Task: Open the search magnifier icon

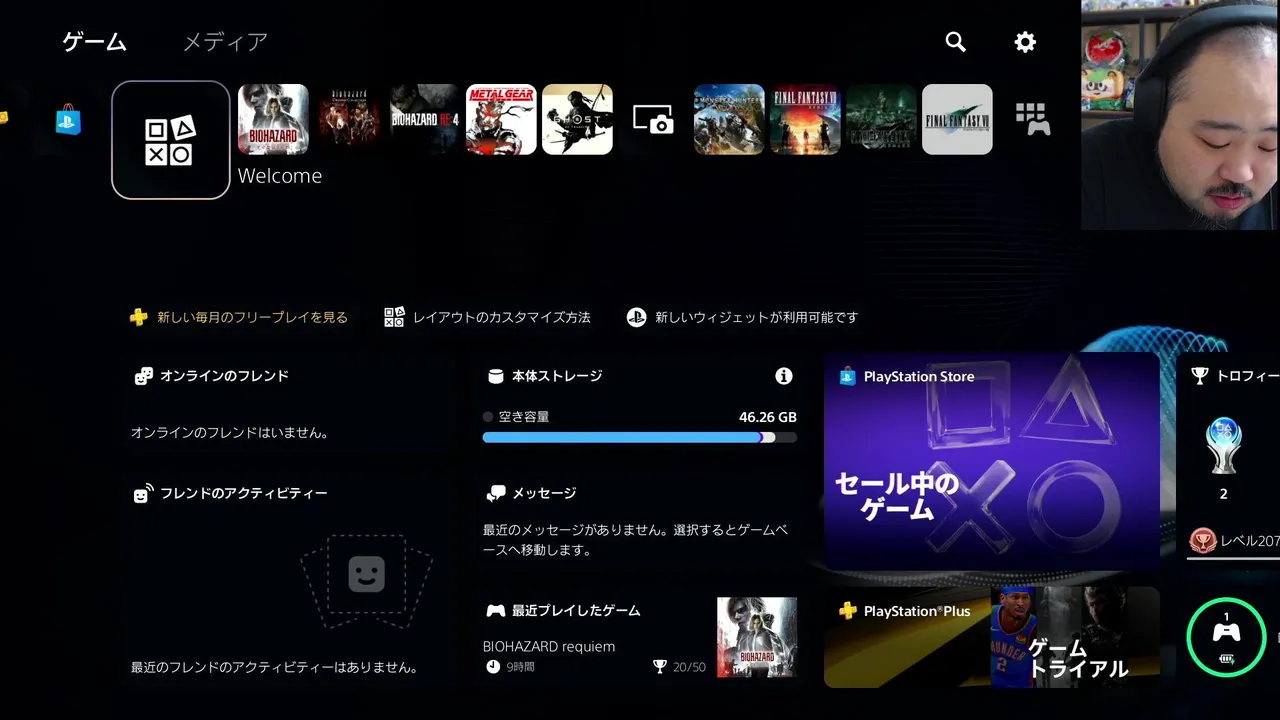Action: [956, 42]
